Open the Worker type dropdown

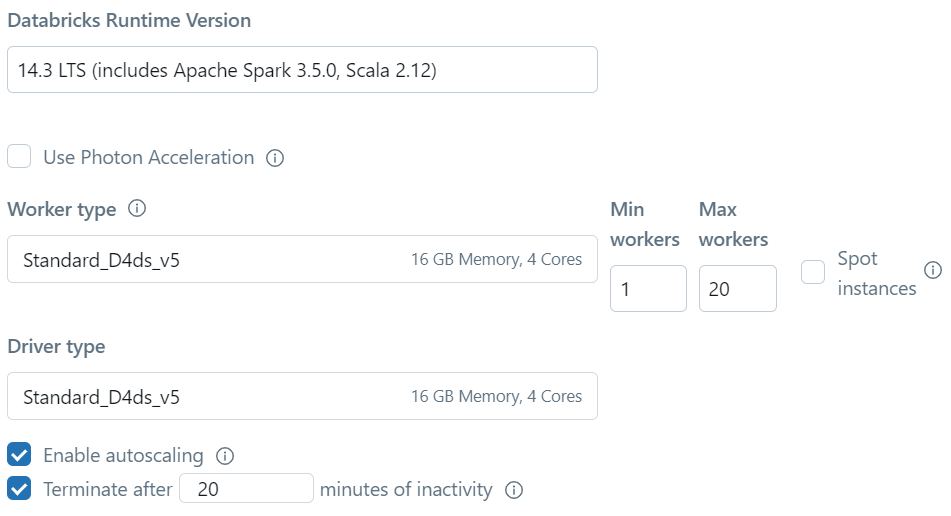click(x=302, y=259)
